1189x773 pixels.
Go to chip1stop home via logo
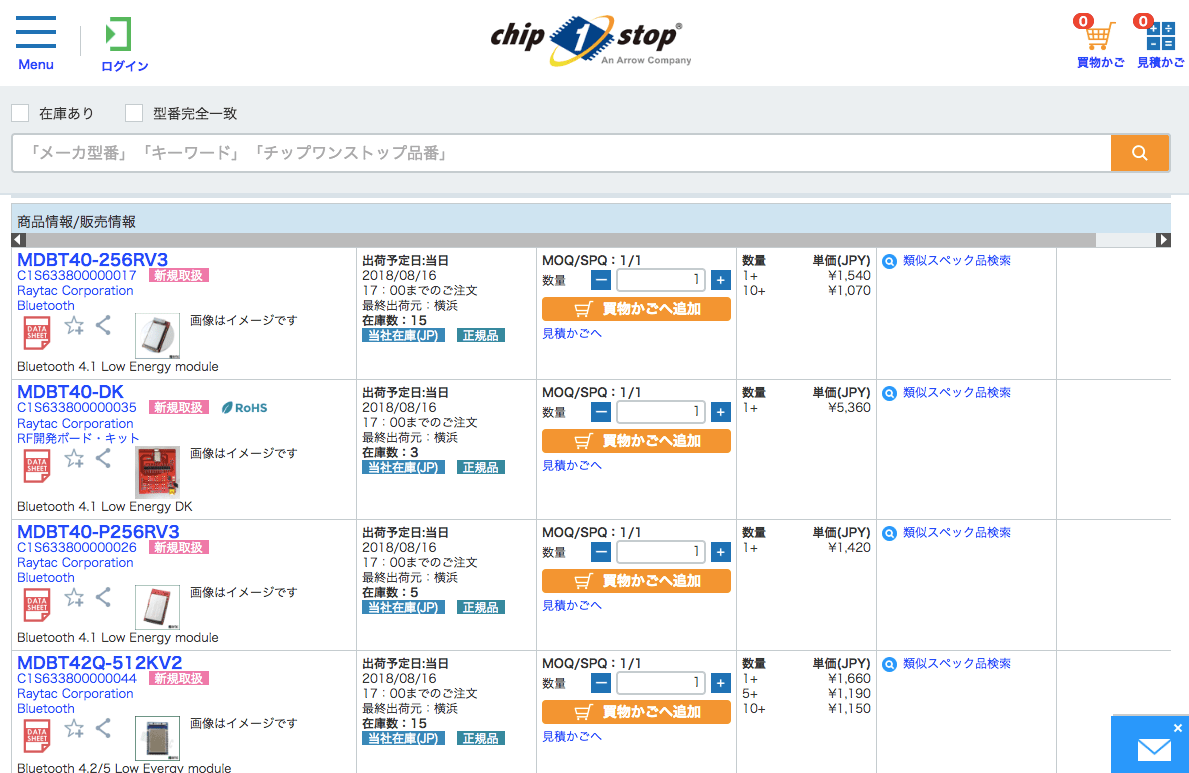point(591,40)
